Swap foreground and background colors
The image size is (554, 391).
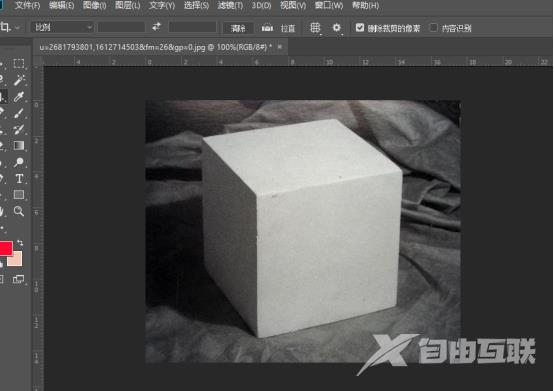[x=20, y=243]
